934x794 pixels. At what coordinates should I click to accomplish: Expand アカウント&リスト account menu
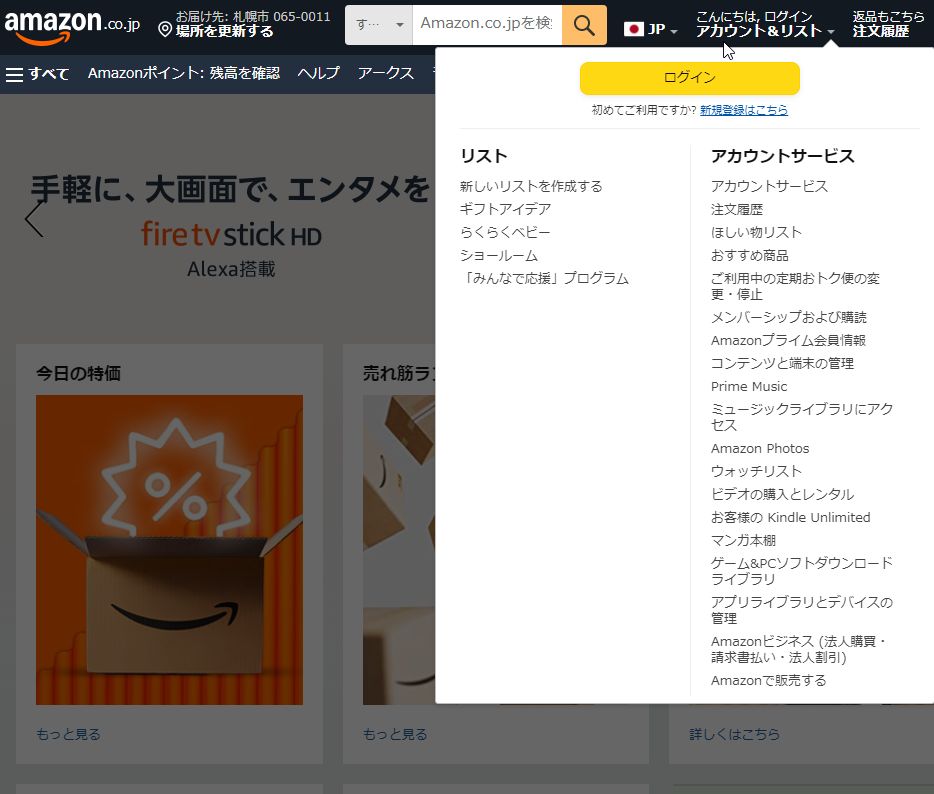coord(765,31)
